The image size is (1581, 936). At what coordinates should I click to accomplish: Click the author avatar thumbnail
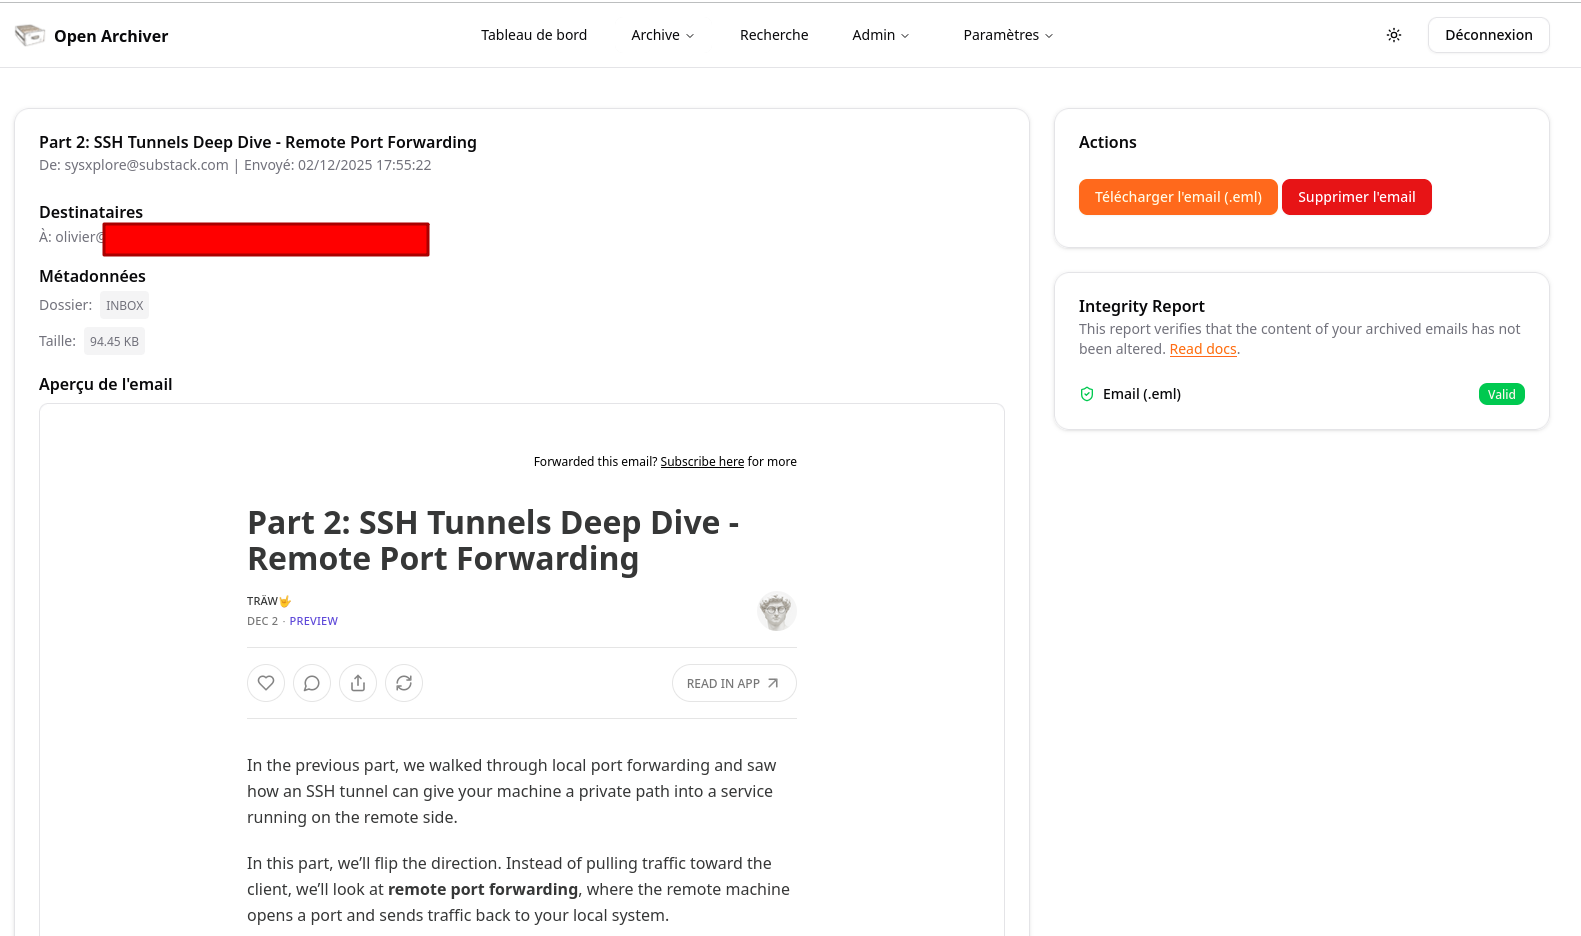pyautogui.click(x=776, y=611)
